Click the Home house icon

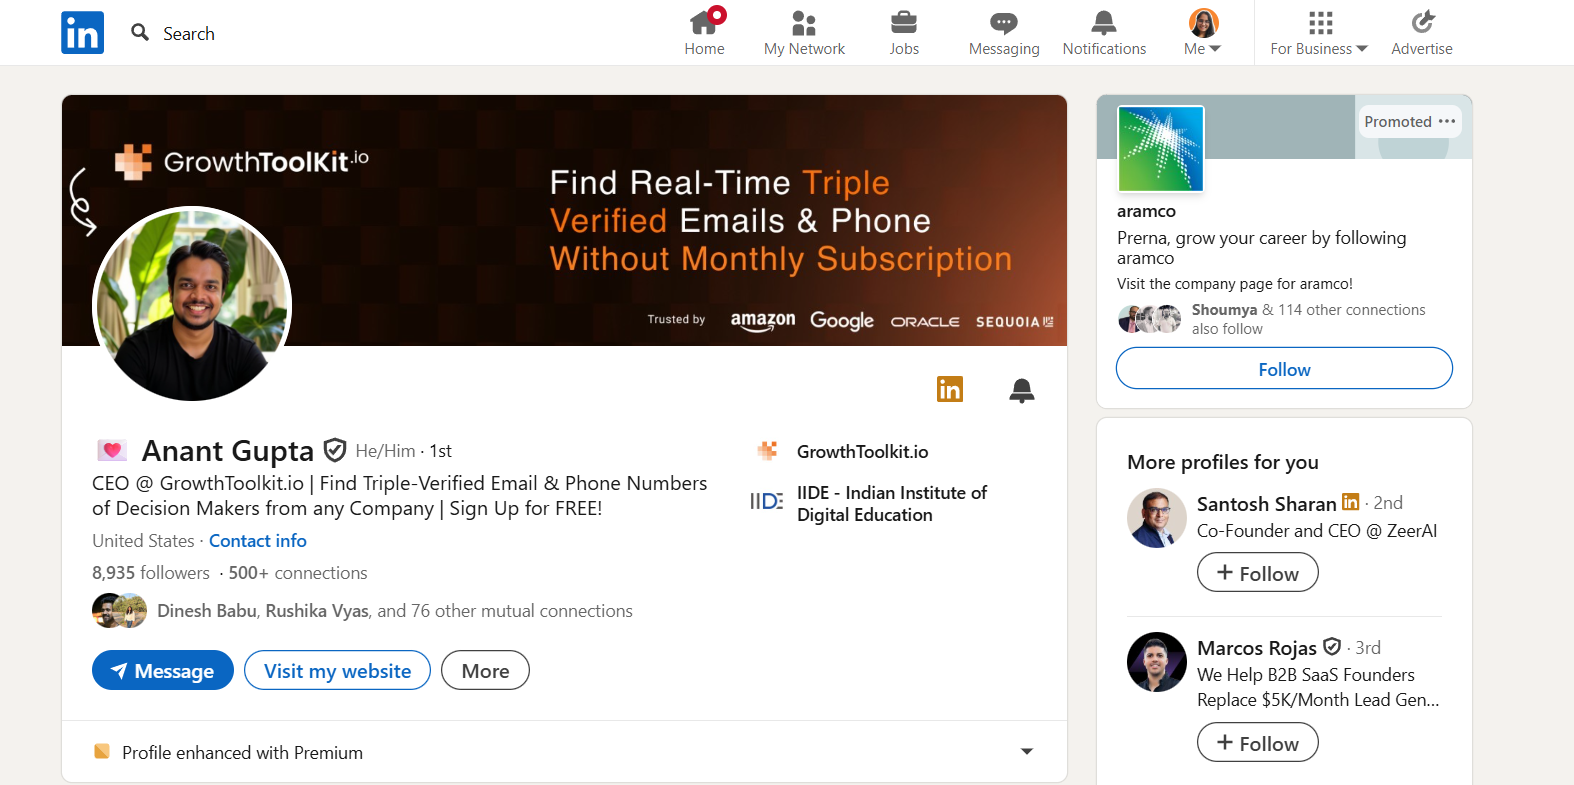(704, 22)
